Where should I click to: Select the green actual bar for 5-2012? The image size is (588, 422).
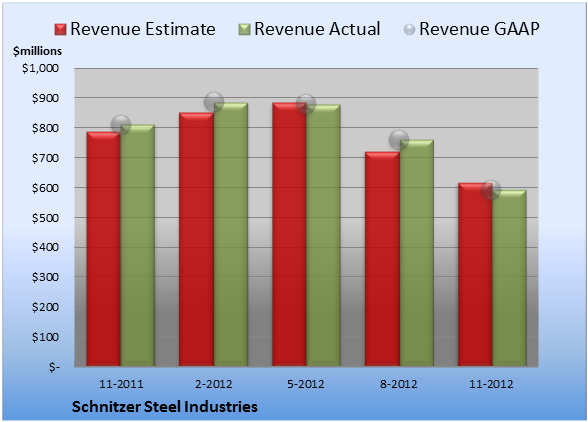coord(323,235)
